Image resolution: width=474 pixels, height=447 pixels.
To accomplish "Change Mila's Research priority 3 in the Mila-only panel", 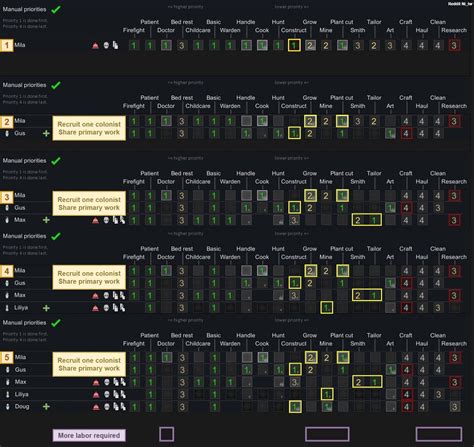I will pos(454,45).
